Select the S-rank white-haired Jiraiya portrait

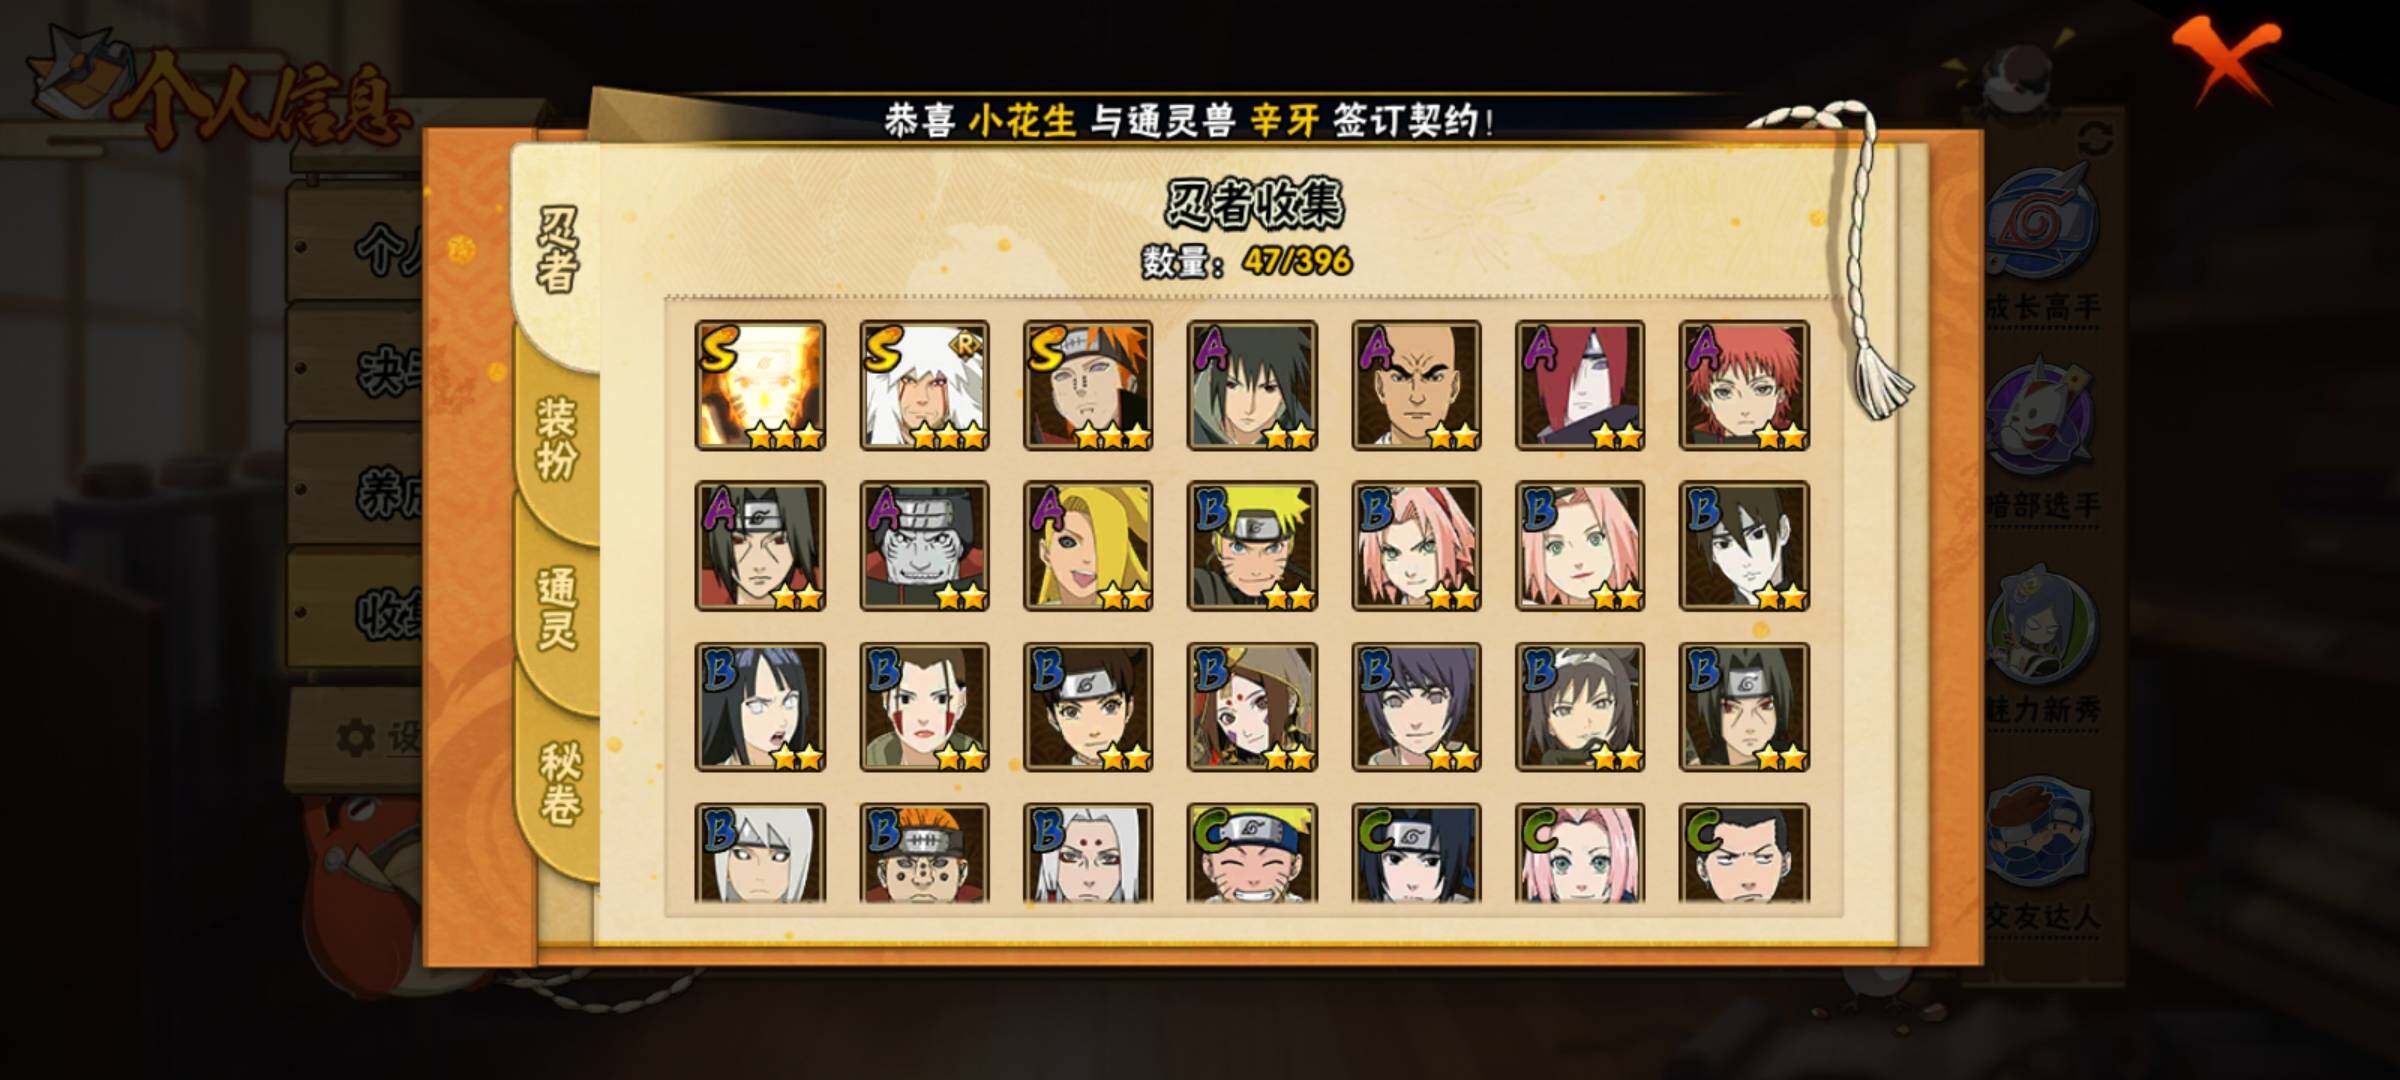[924, 386]
